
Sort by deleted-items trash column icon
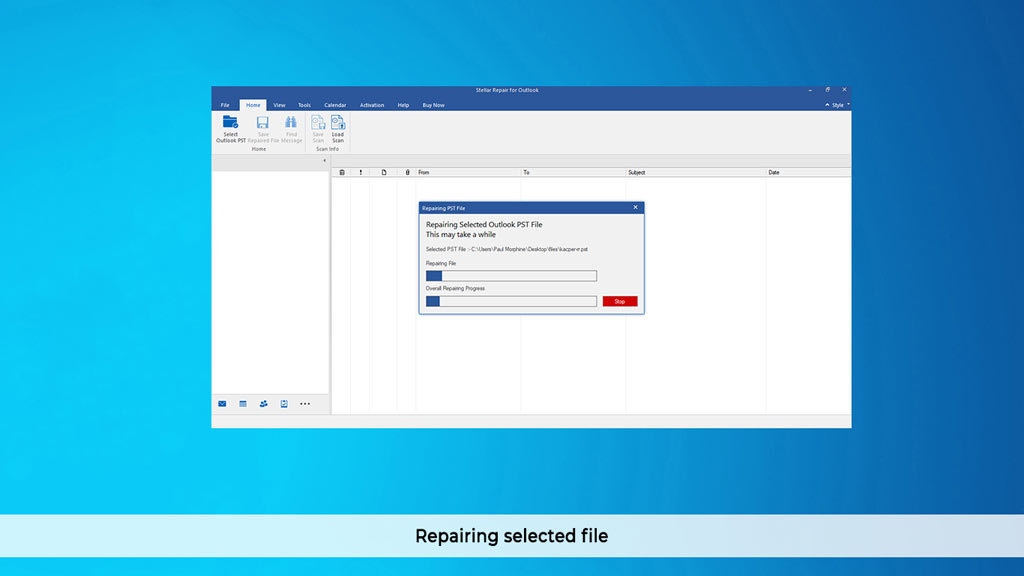(x=342, y=172)
